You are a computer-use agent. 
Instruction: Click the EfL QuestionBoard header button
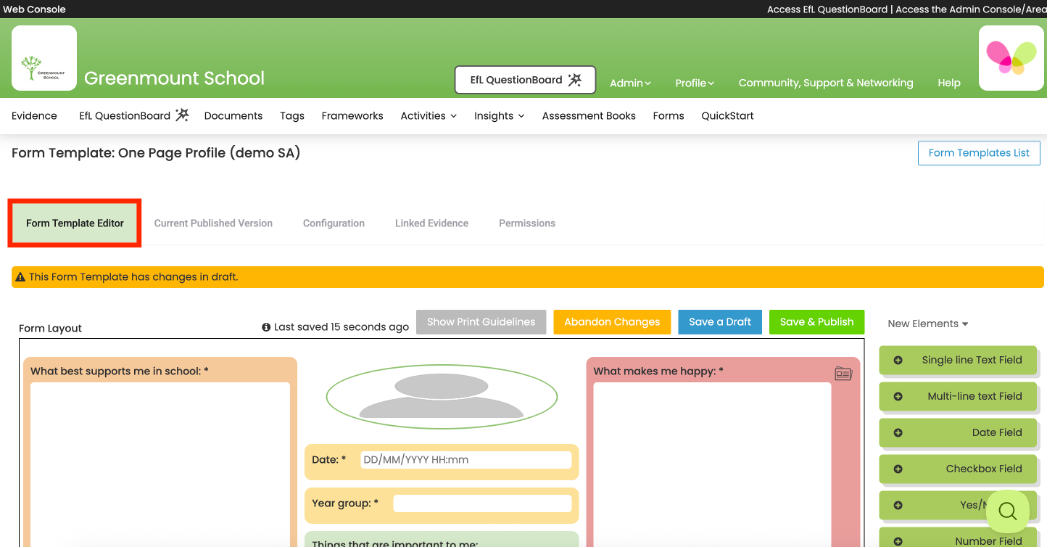click(525, 80)
